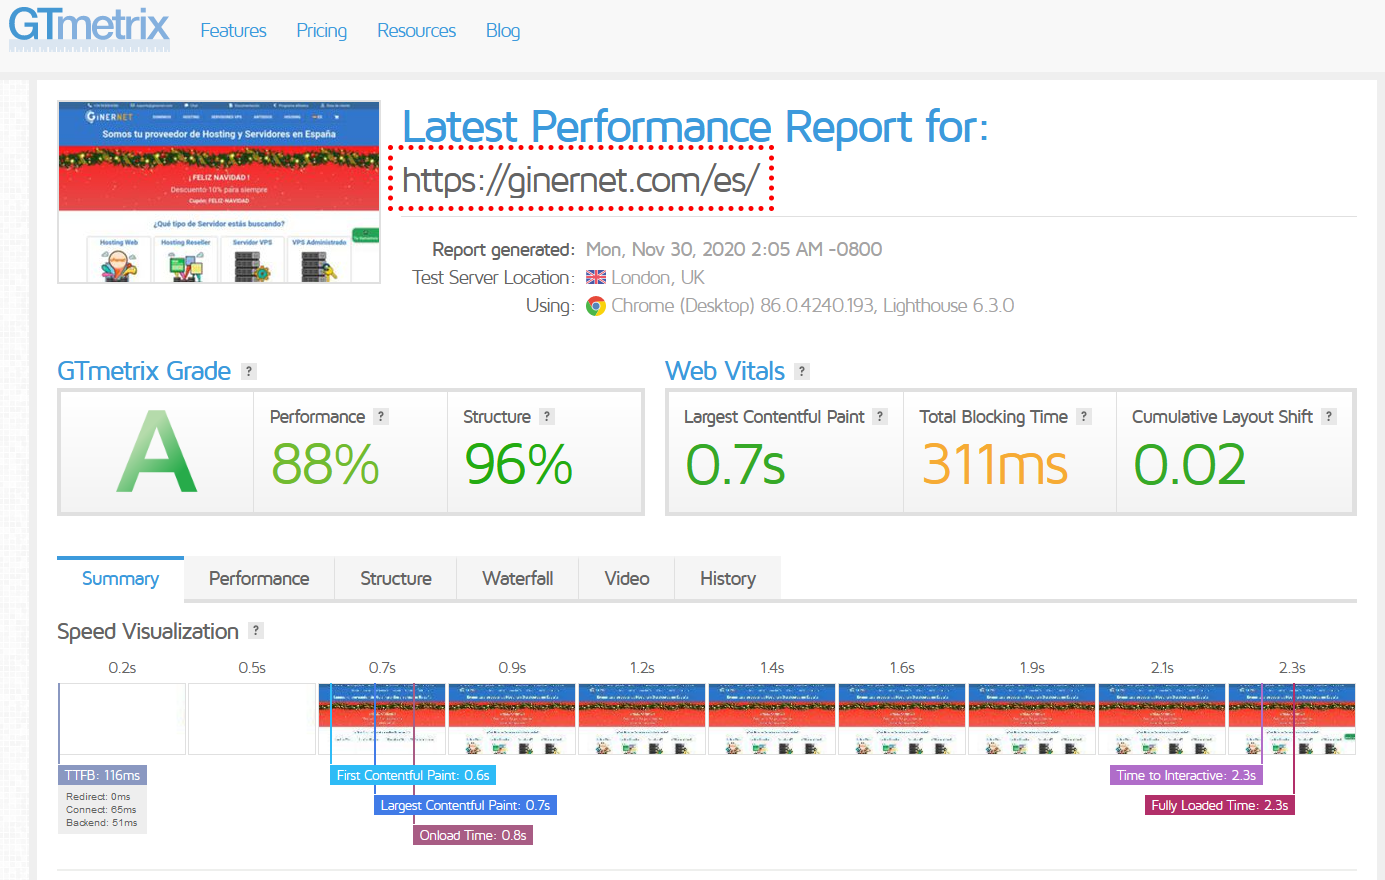Click the First Contentful Paint marker label
Screen dimensions: 1385x880
pos(413,775)
